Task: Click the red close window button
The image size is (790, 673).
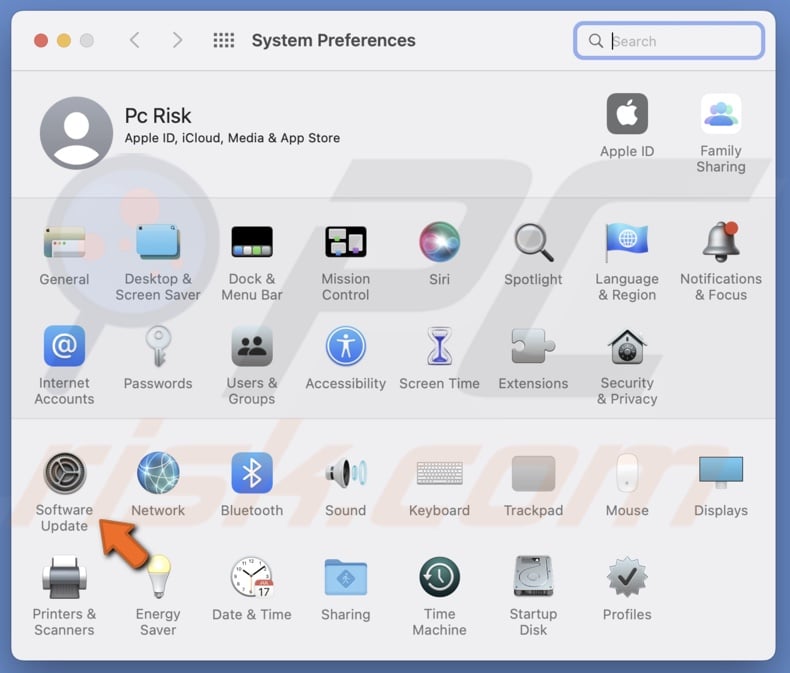Action: [41, 40]
